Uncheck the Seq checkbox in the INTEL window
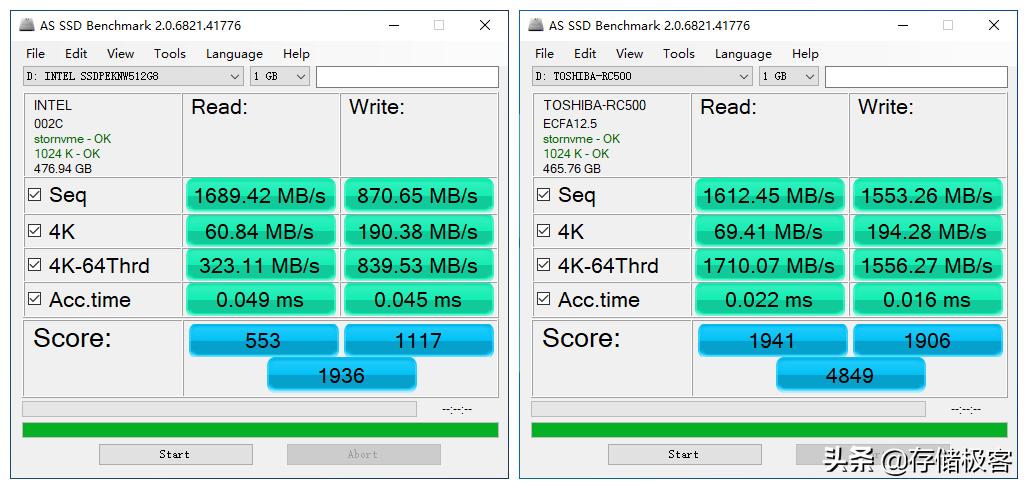 pyautogui.click(x=35, y=195)
